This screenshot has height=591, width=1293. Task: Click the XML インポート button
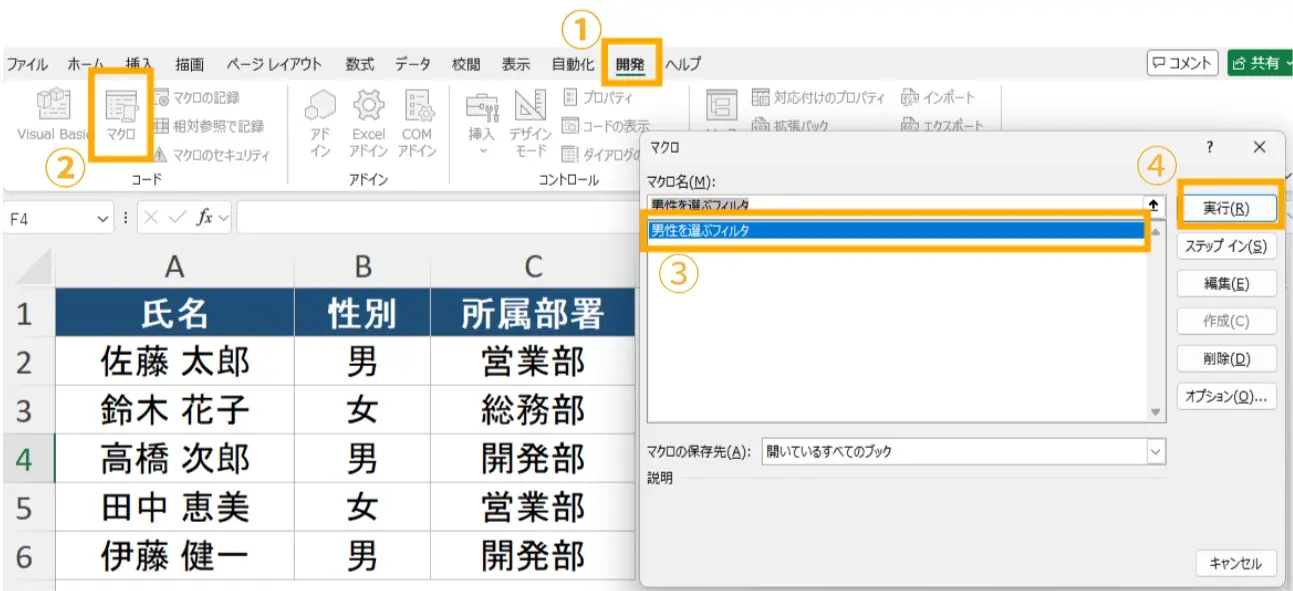(937, 98)
